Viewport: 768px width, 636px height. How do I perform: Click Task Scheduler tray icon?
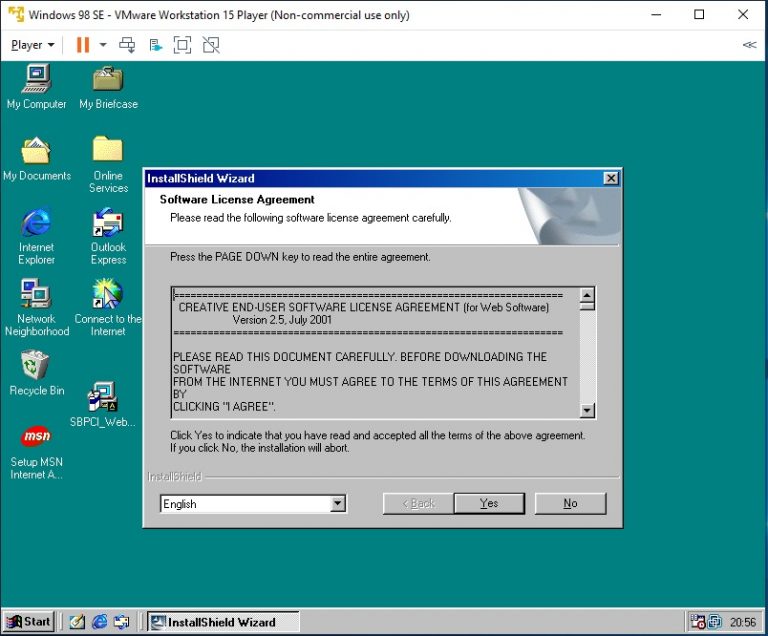[697, 622]
